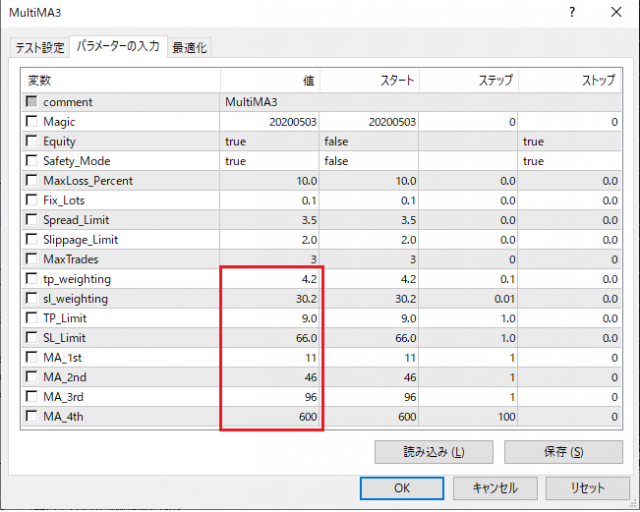640x512 pixels.
Task: Toggle the MaxLoss_Percent checkbox
Action: pos(31,180)
